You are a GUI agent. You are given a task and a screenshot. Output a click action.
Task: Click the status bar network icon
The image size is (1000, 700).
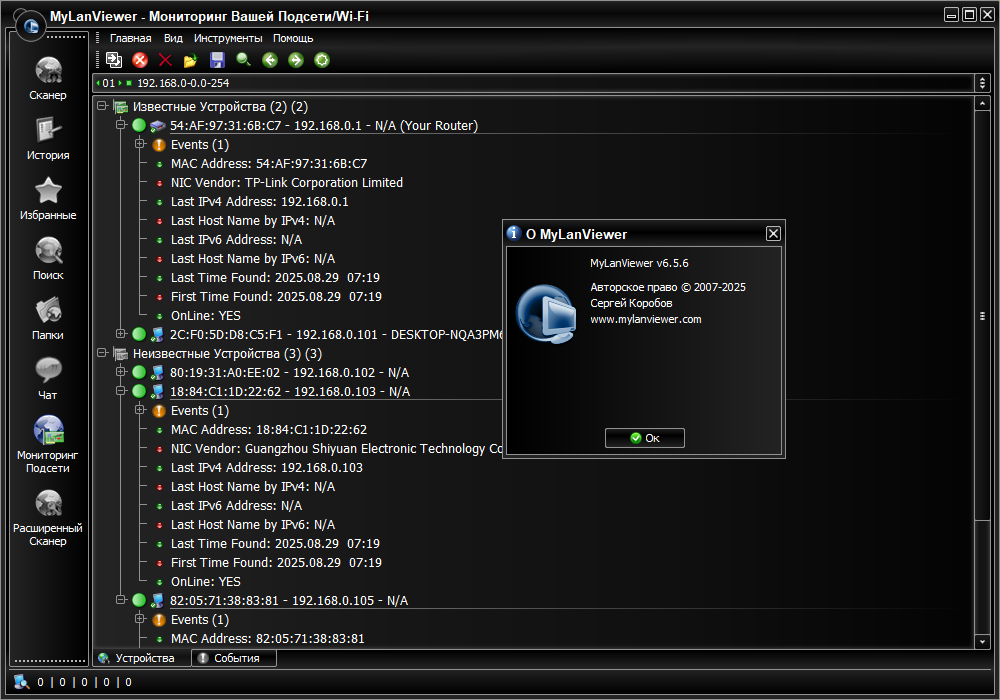point(22,682)
